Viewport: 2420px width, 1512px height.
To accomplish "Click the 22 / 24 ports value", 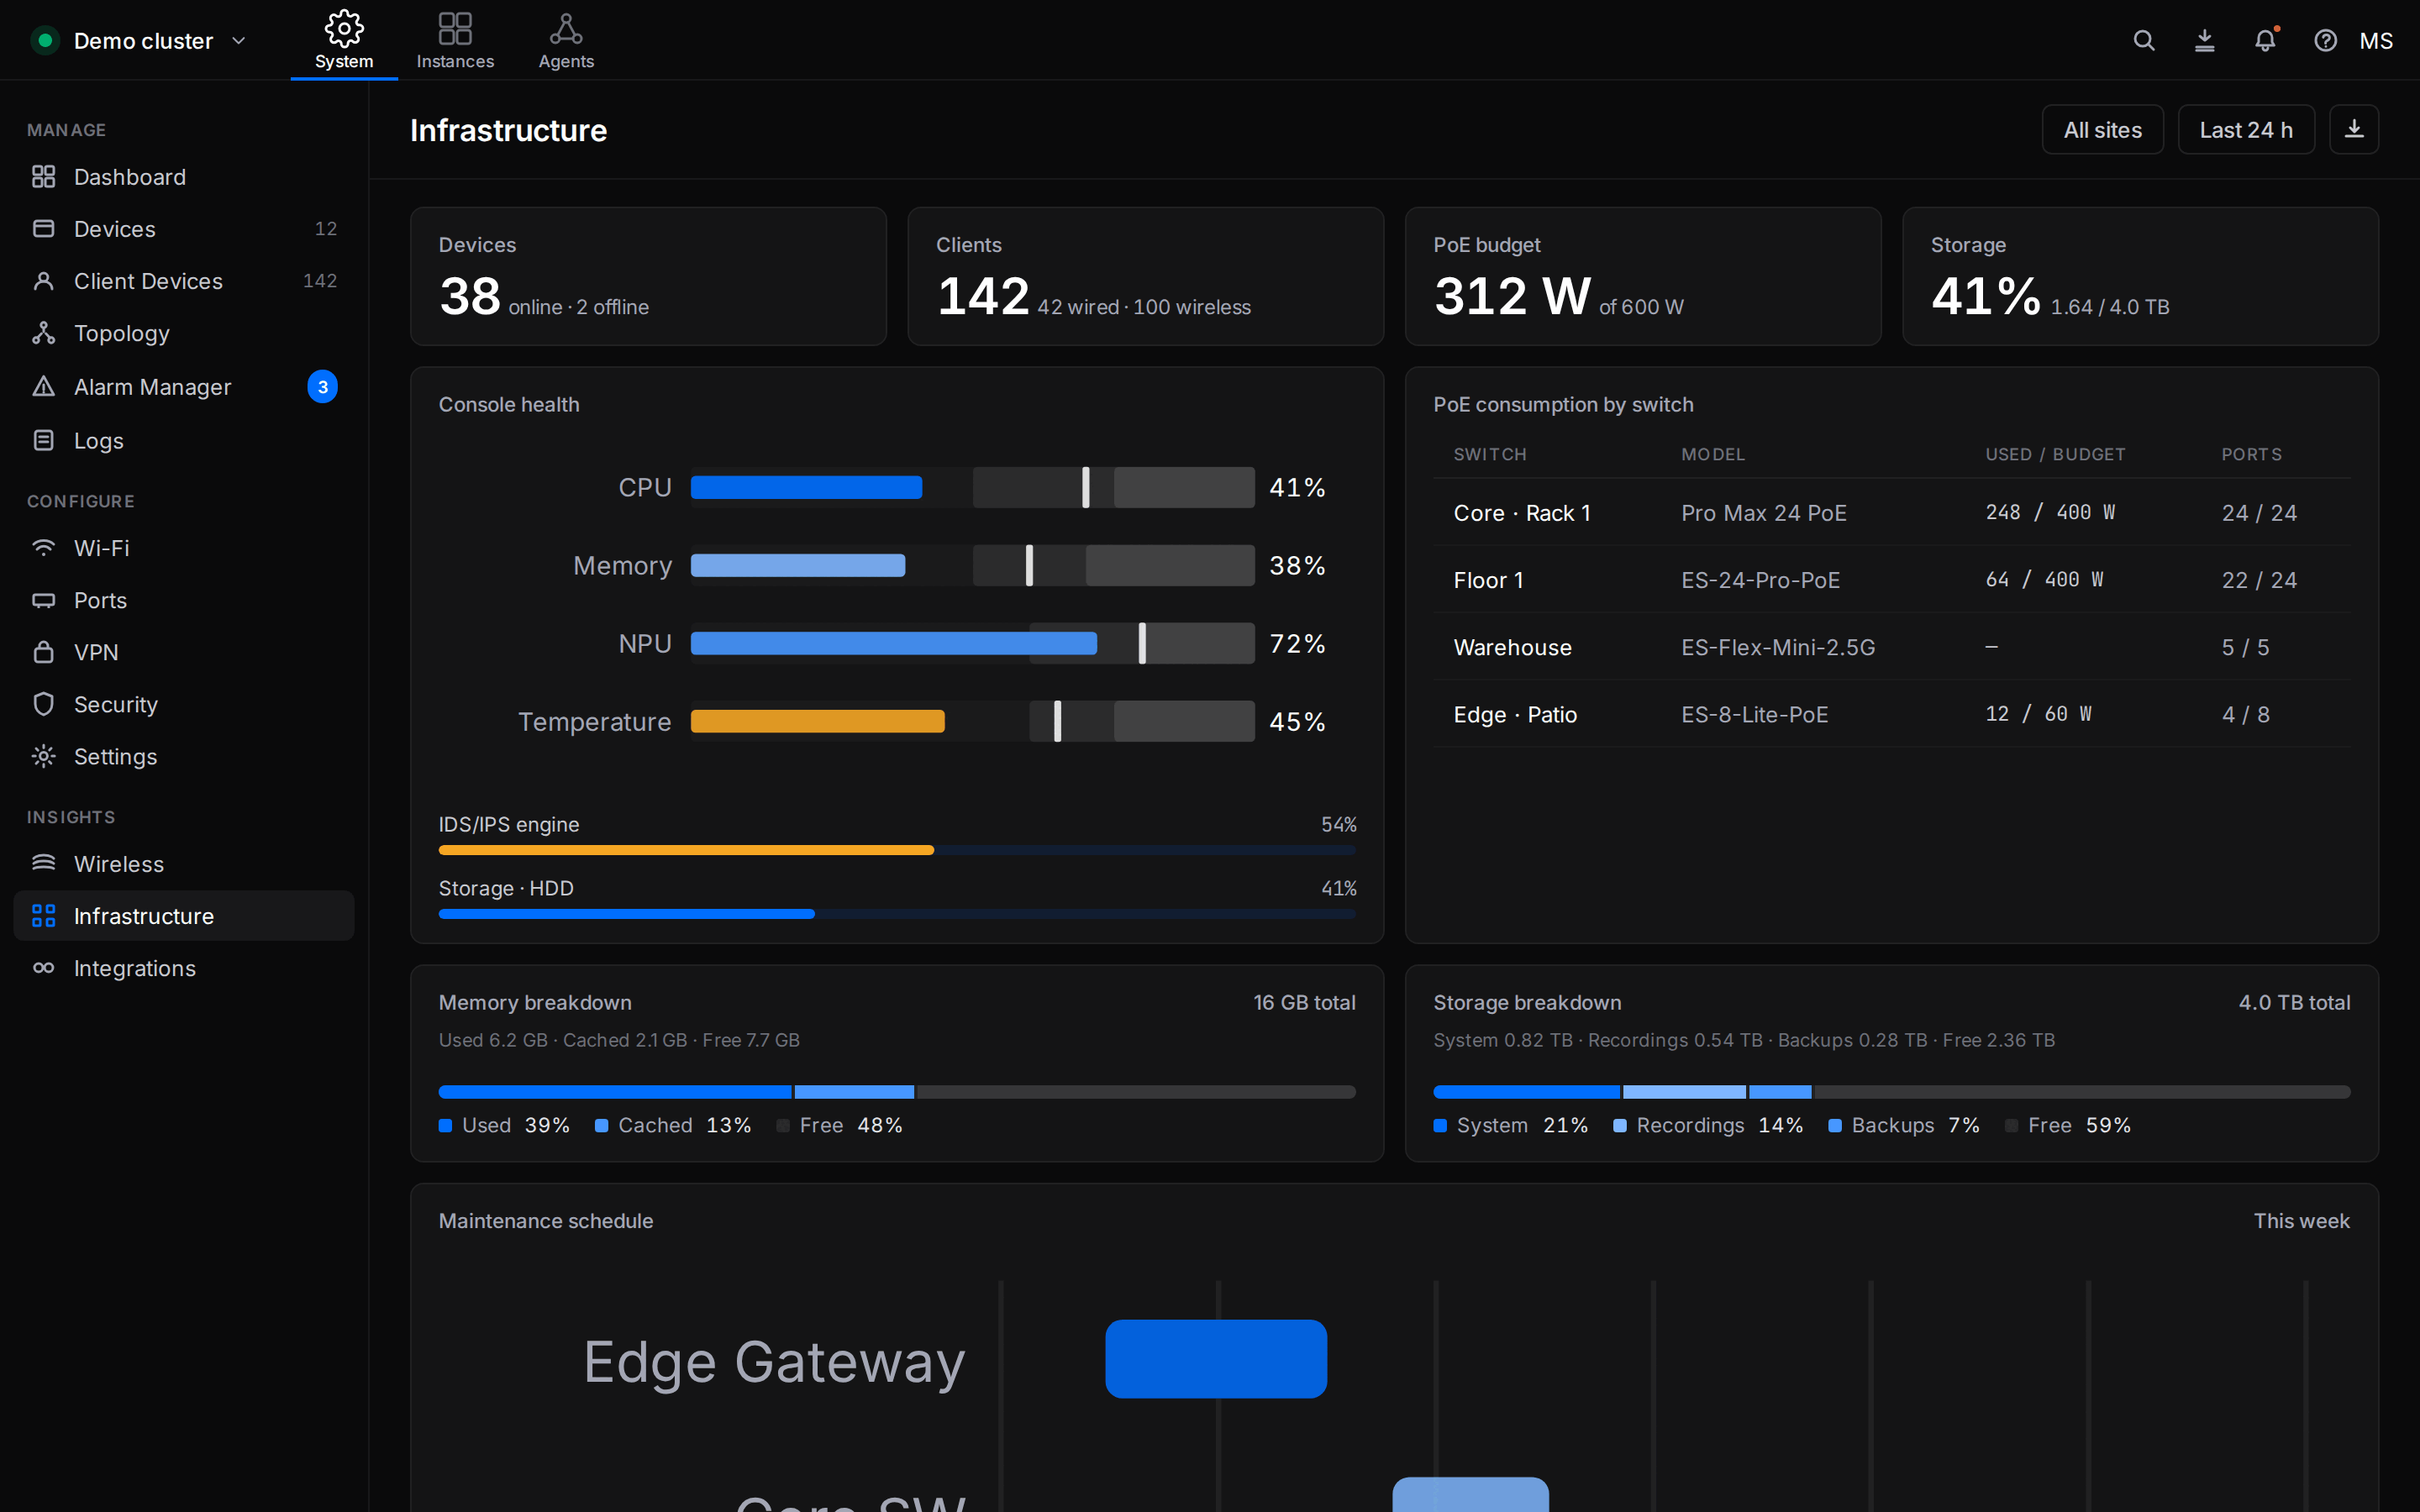I will (2259, 580).
